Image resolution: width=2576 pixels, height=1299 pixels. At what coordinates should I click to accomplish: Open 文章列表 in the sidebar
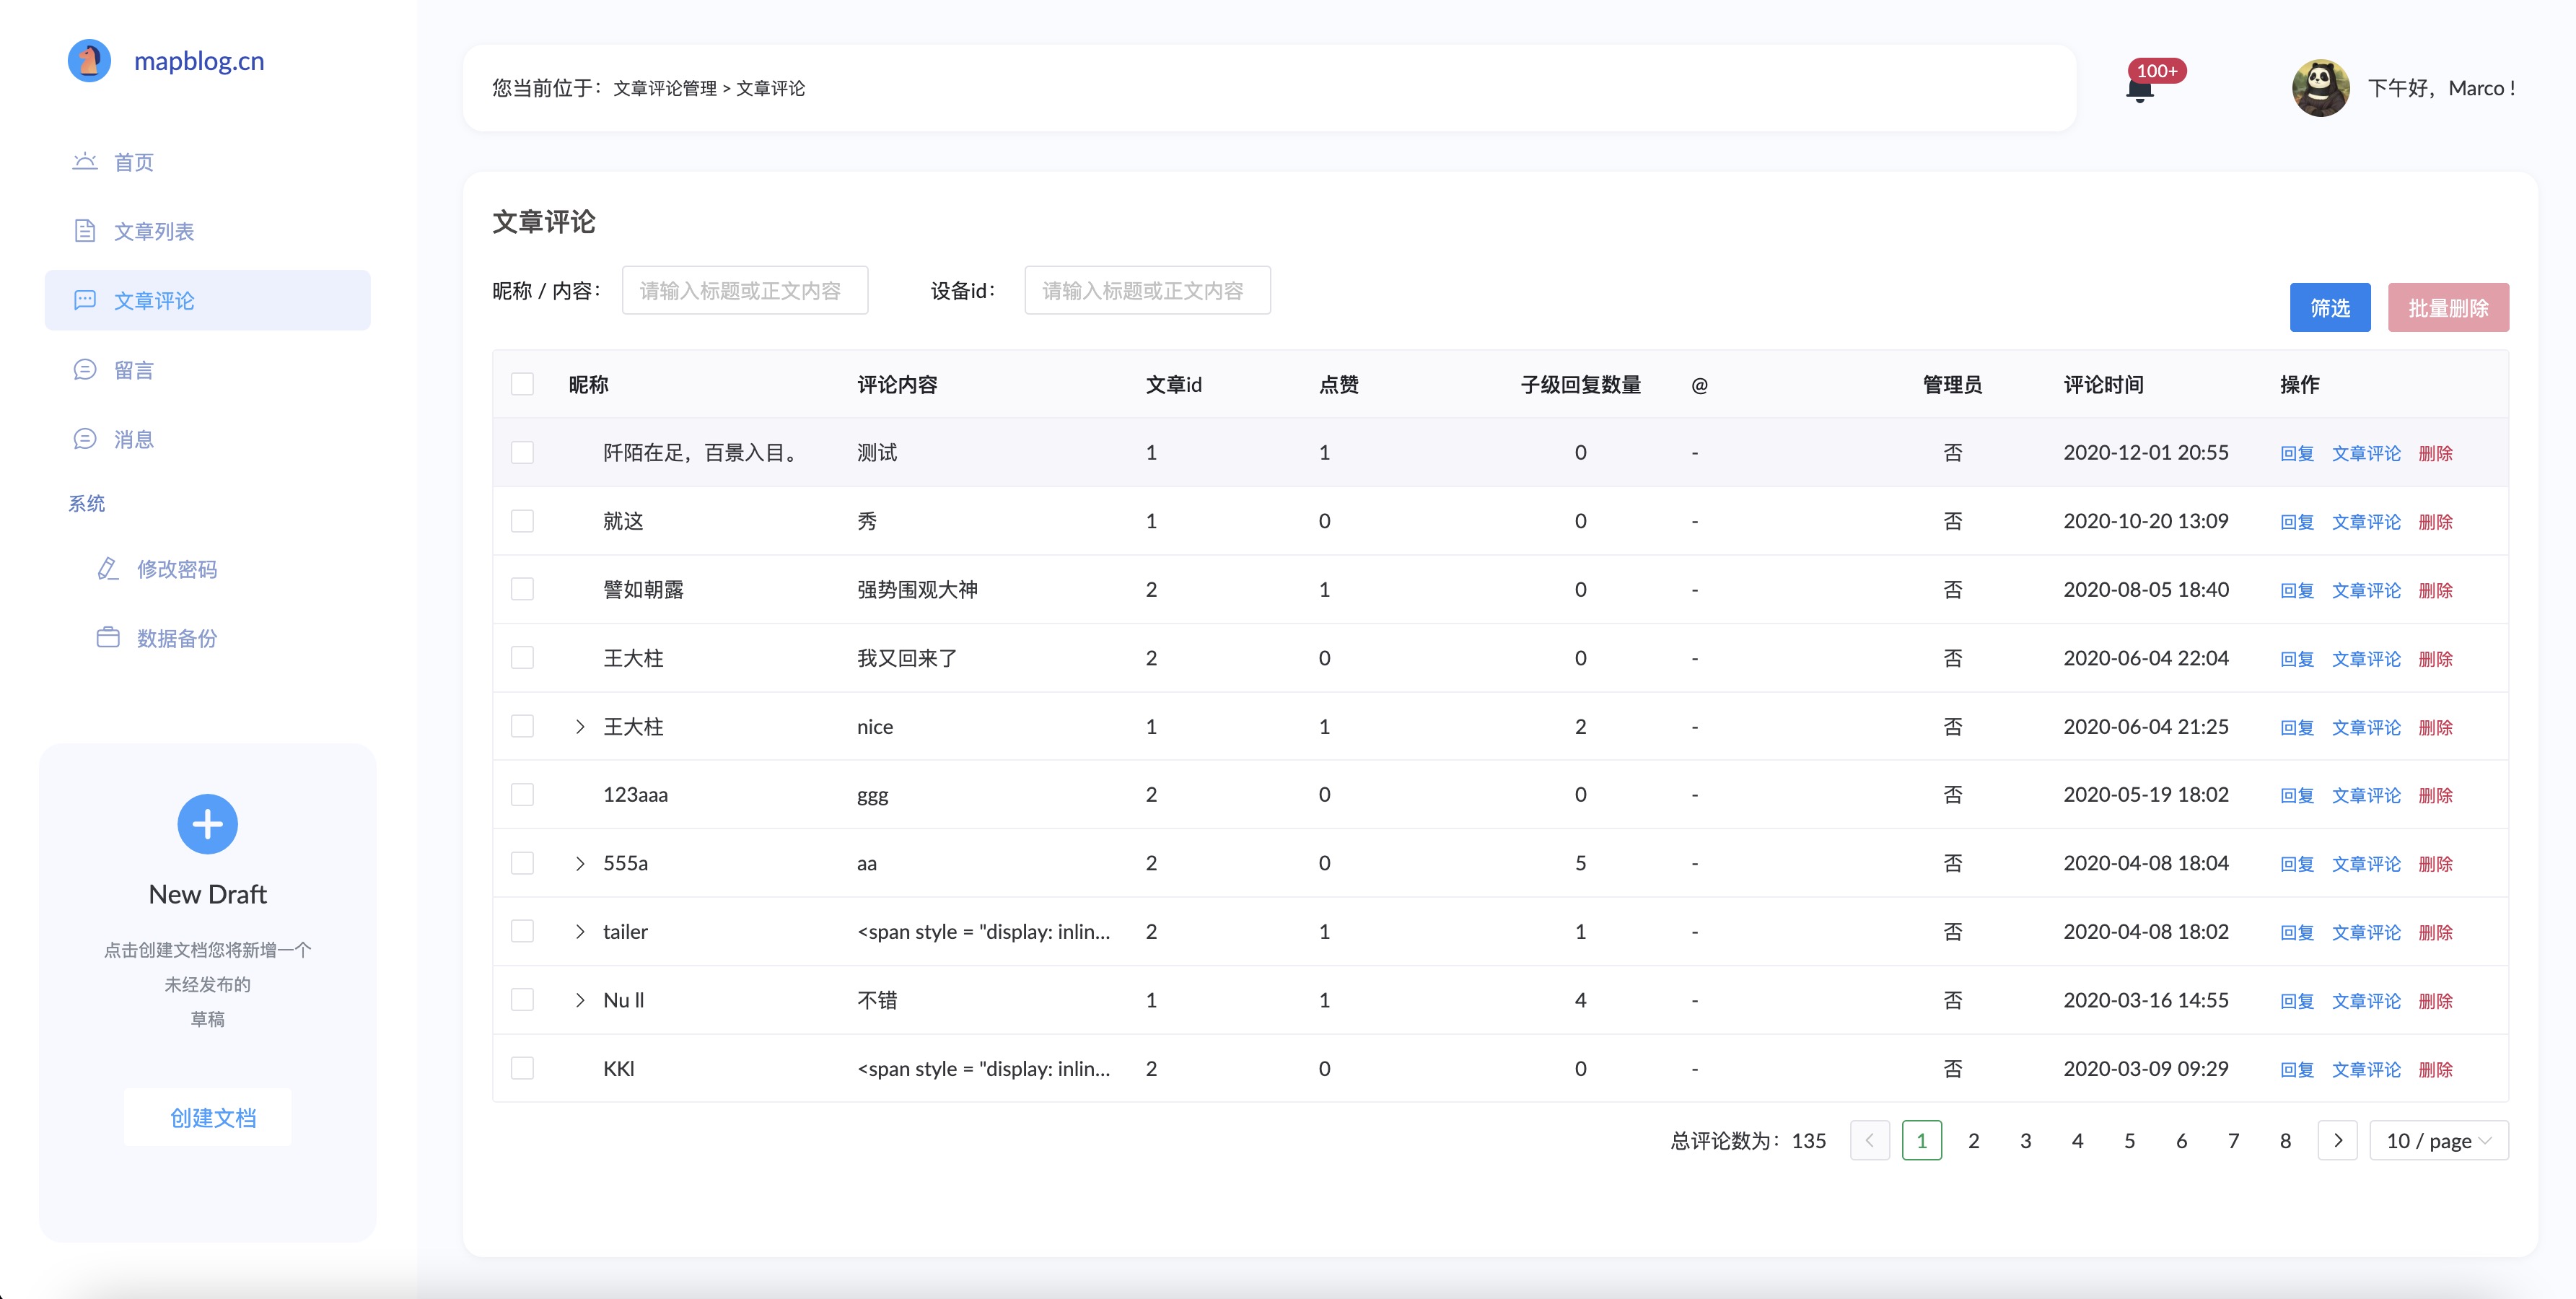207,231
